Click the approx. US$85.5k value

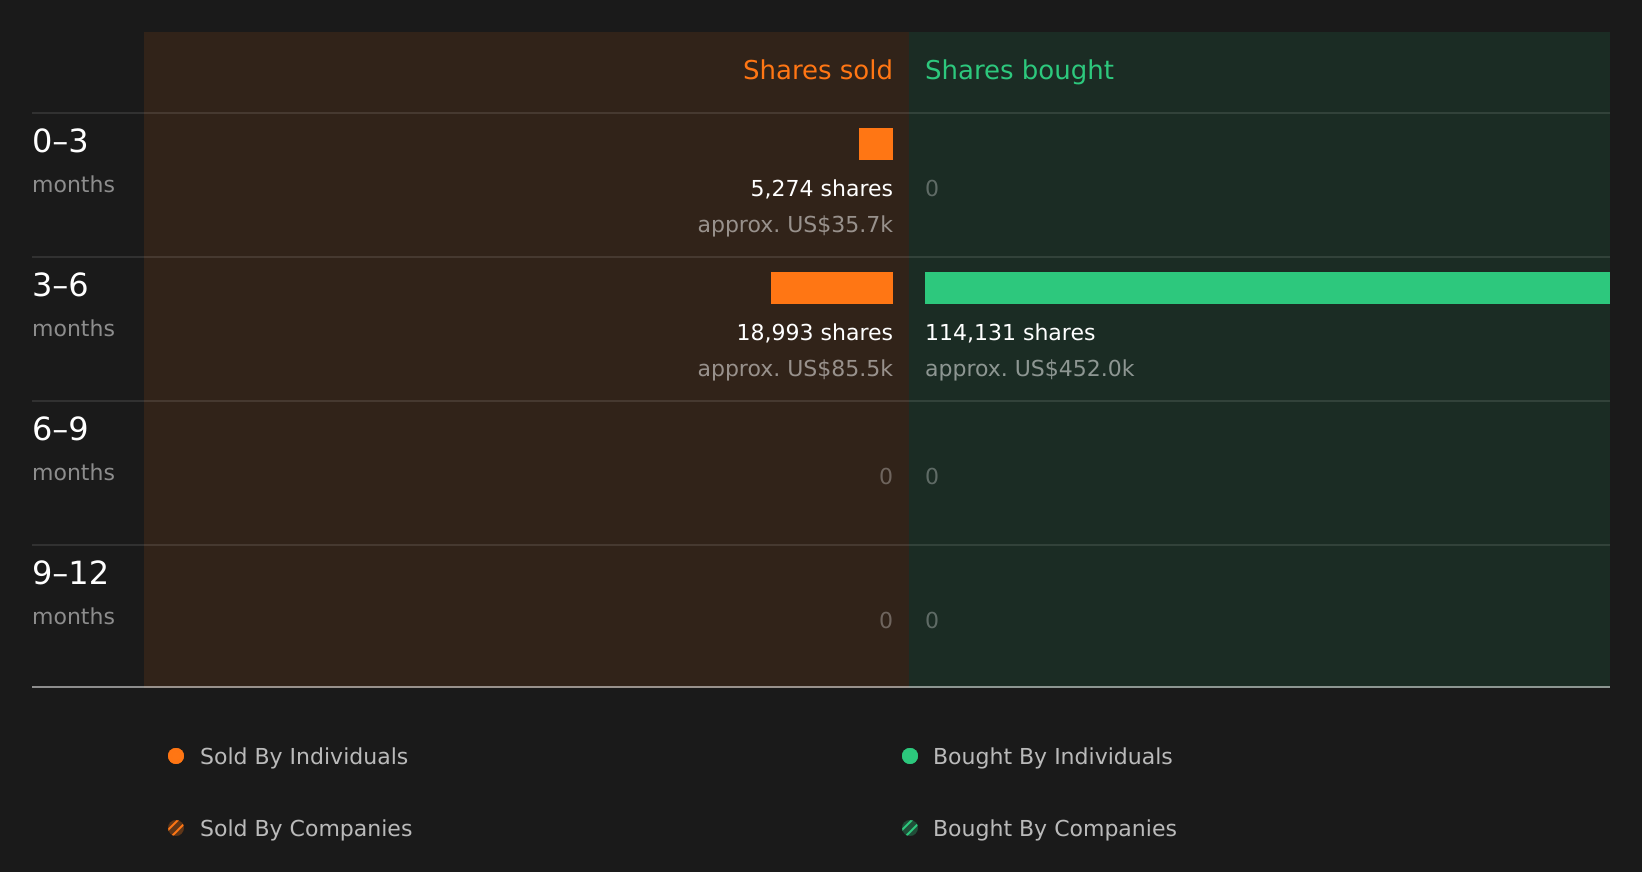pos(795,369)
